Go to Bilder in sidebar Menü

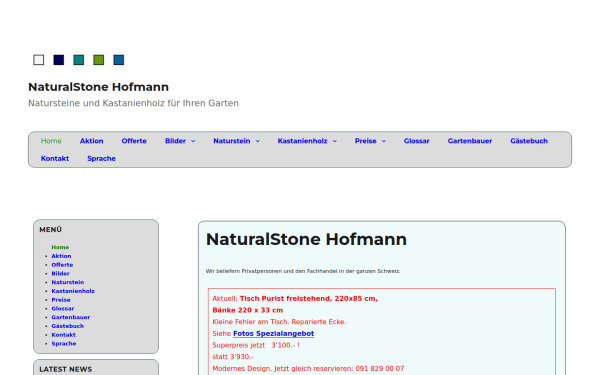click(x=60, y=274)
